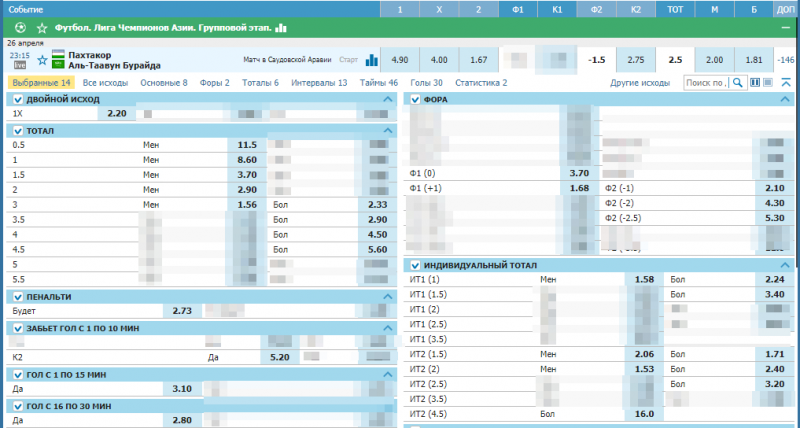Image resolution: width=800 pixels, height=428 pixels.
Task: Collapse the ГОЛ С 1 ПО 15 МИН section
Action: click(x=388, y=374)
